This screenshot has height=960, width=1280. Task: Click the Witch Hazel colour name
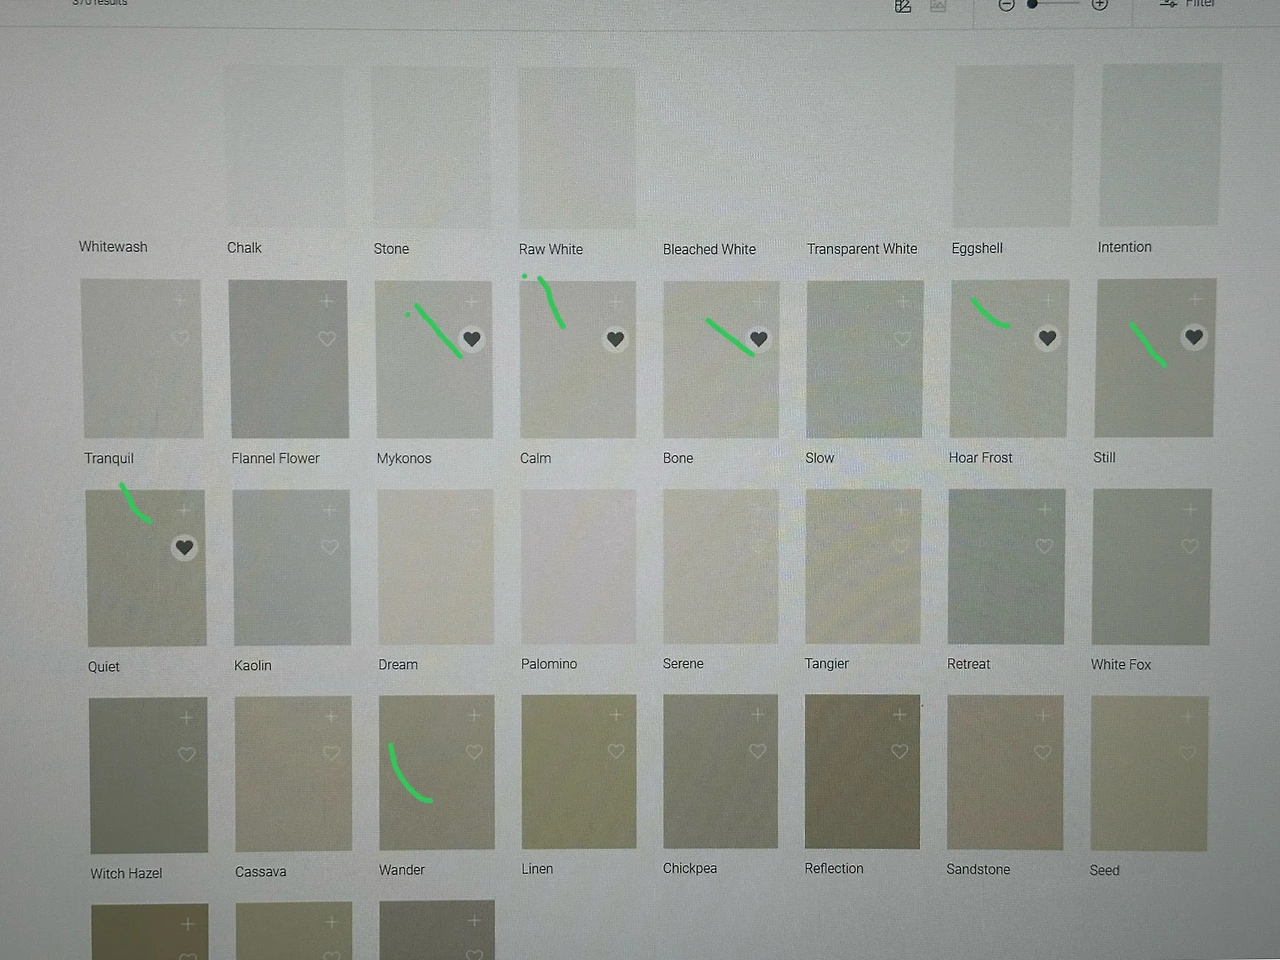click(126, 873)
